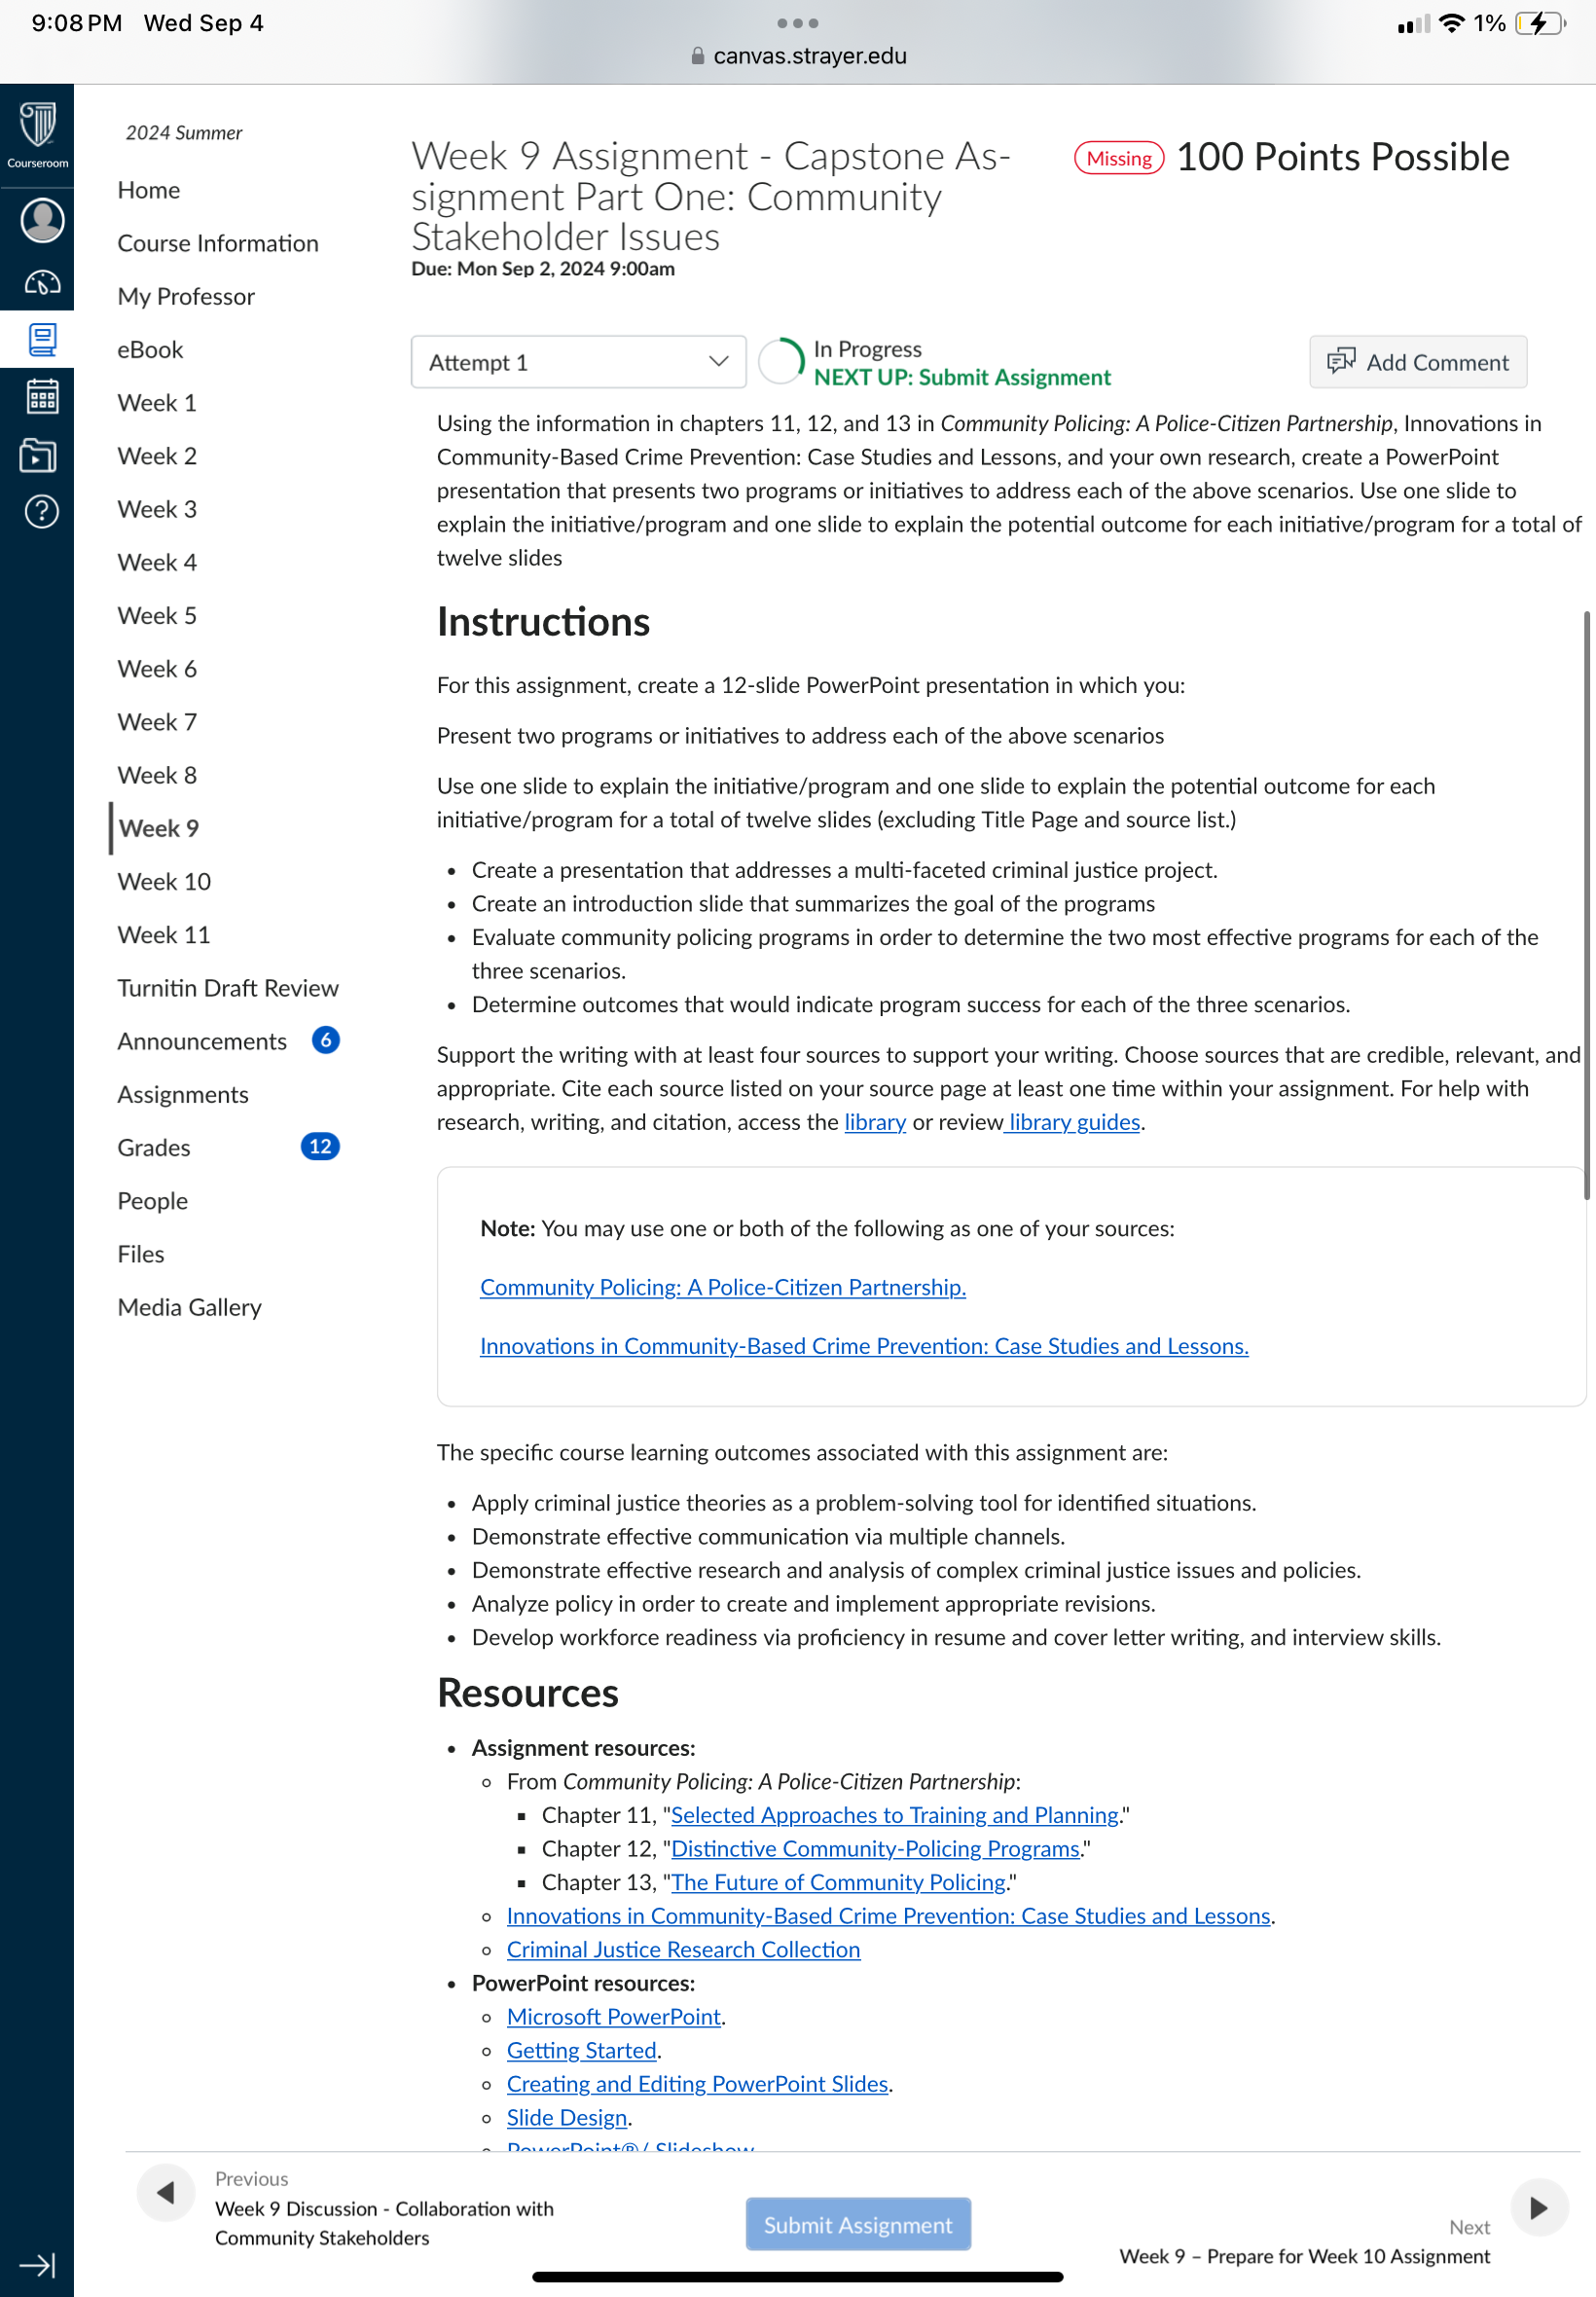Tap the canvas.strayer.edu address bar

798,56
